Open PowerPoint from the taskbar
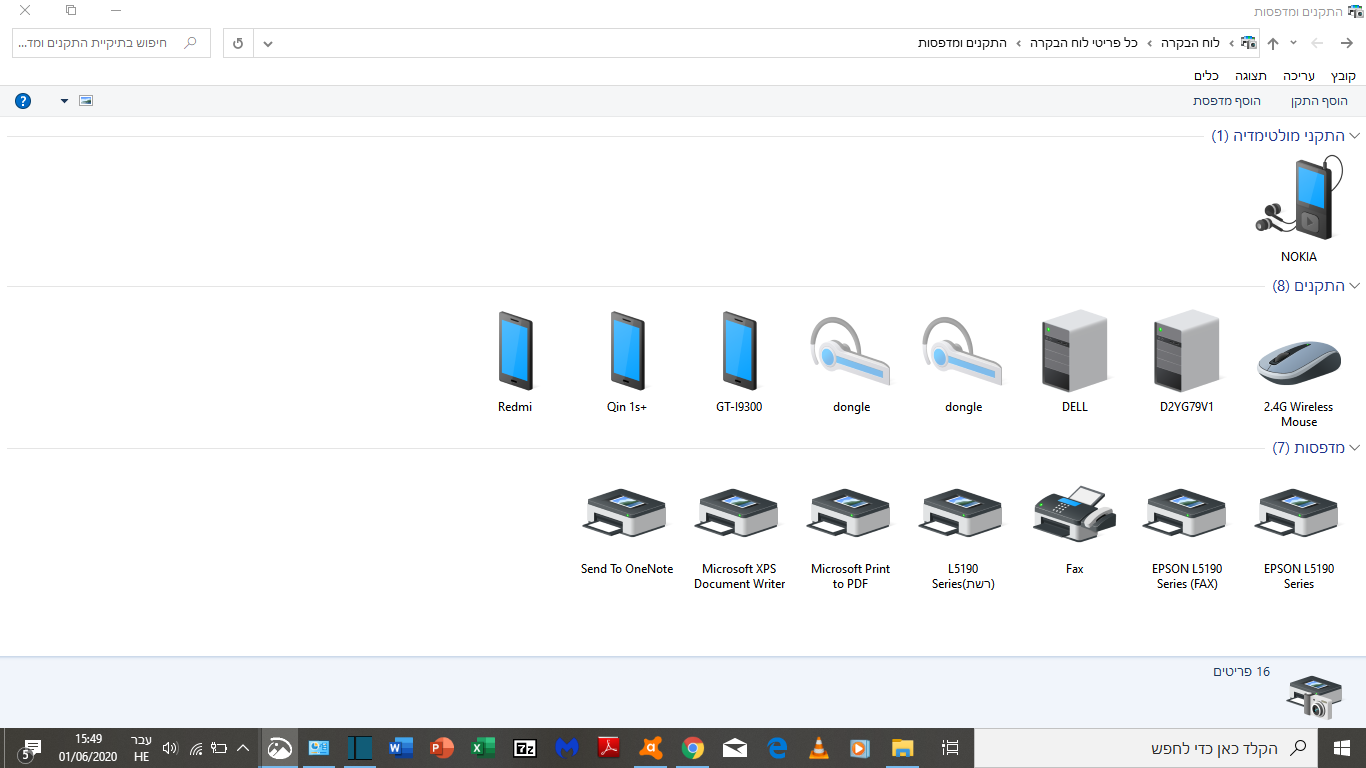The height and width of the screenshot is (768, 1366). point(442,747)
